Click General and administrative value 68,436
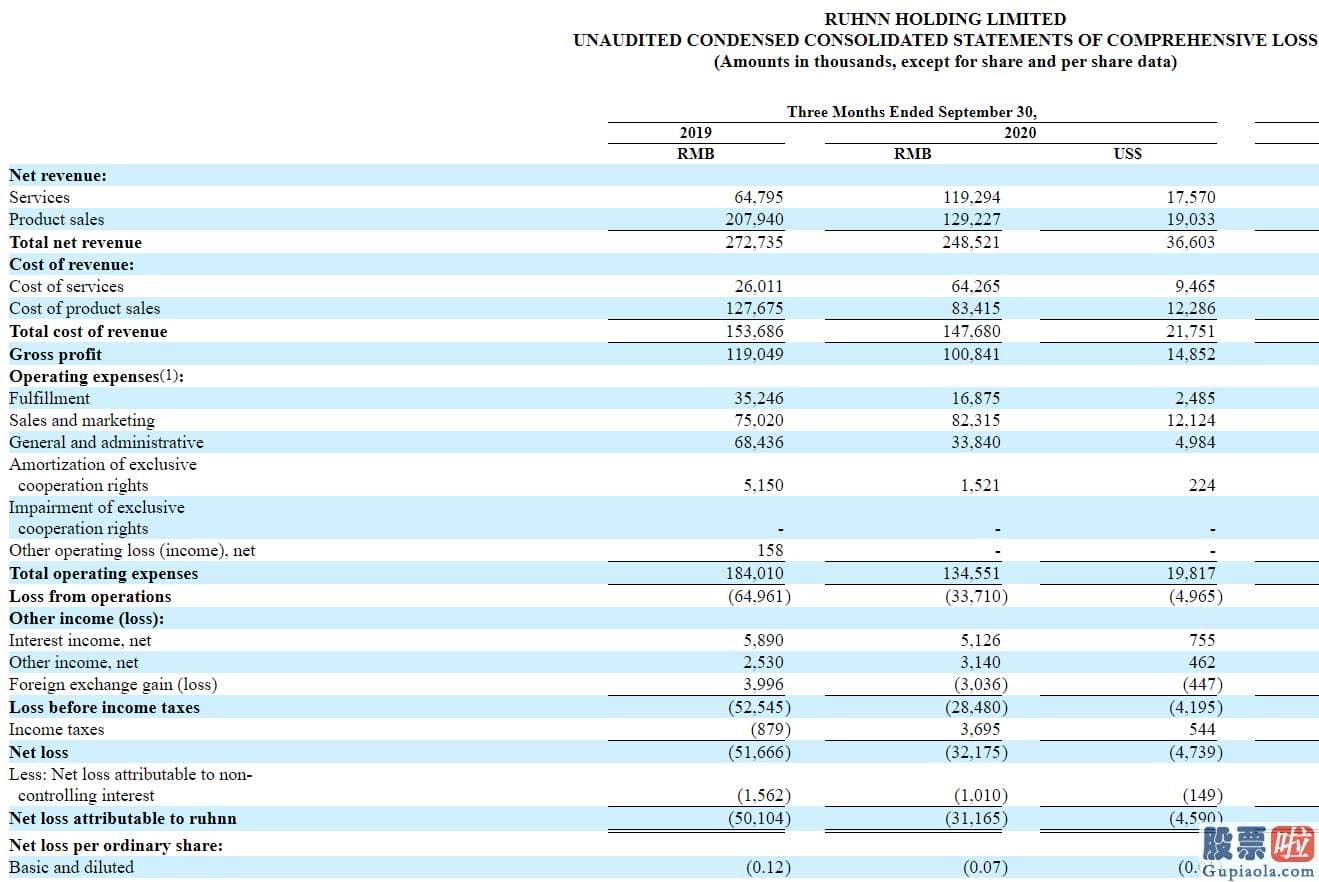 [759, 443]
